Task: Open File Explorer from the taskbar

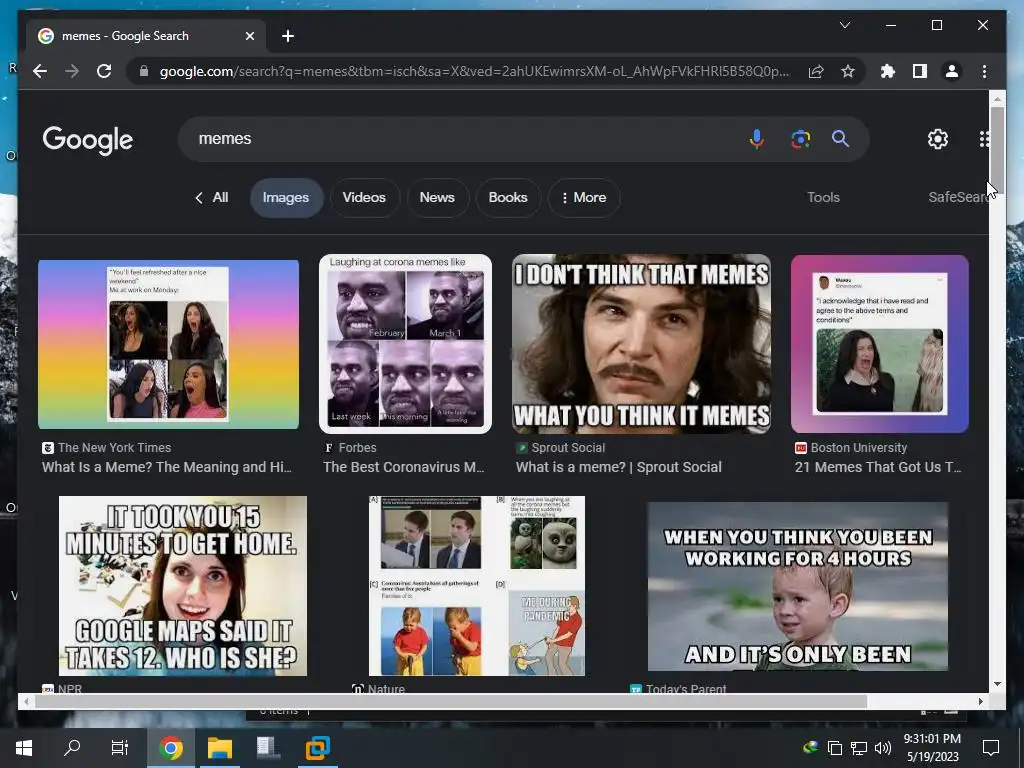Action: pos(219,748)
